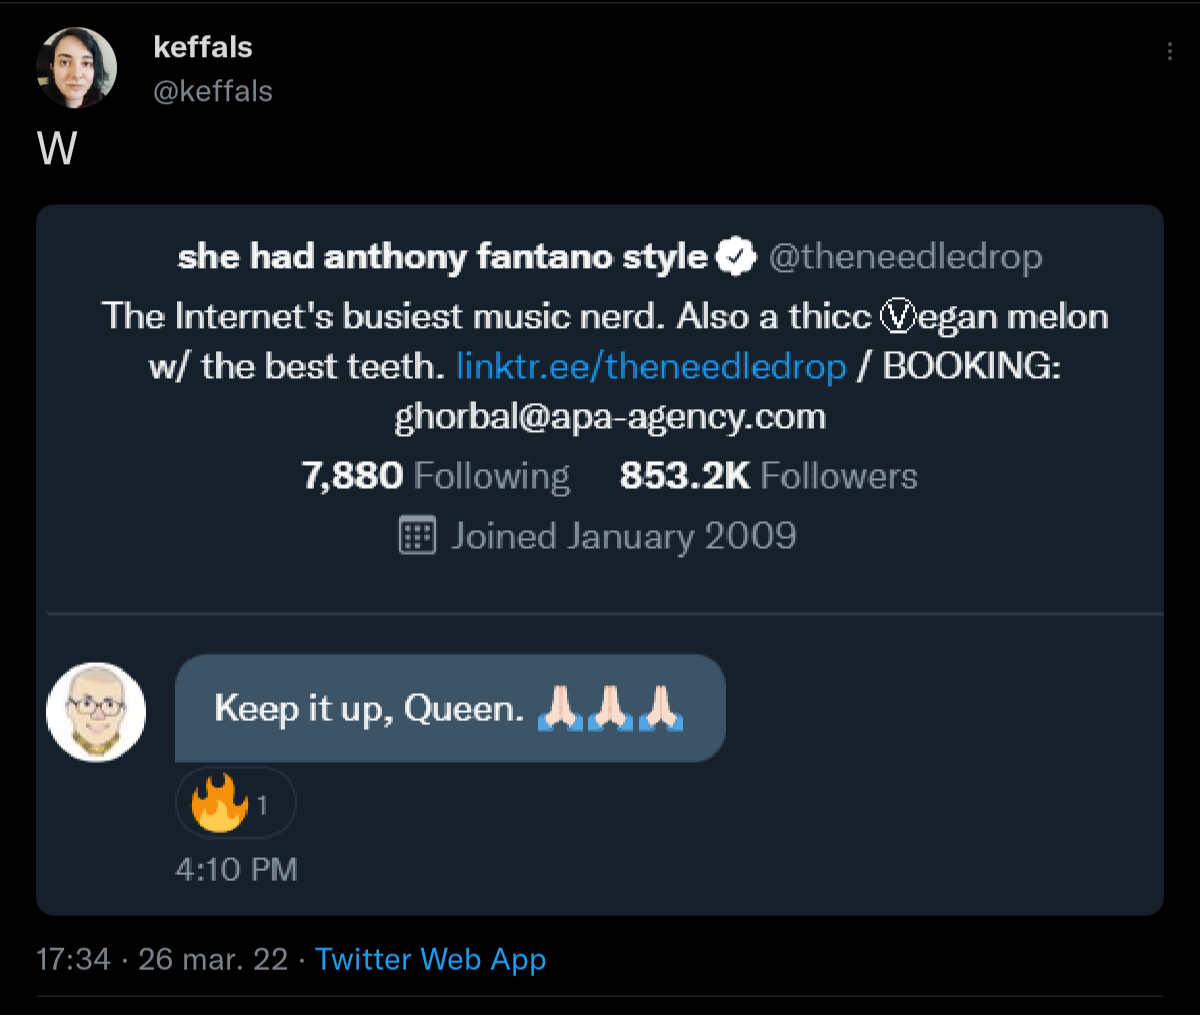Toggle the fire emoji reaction
The image size is (1200, 1015).
coord(235,802)
